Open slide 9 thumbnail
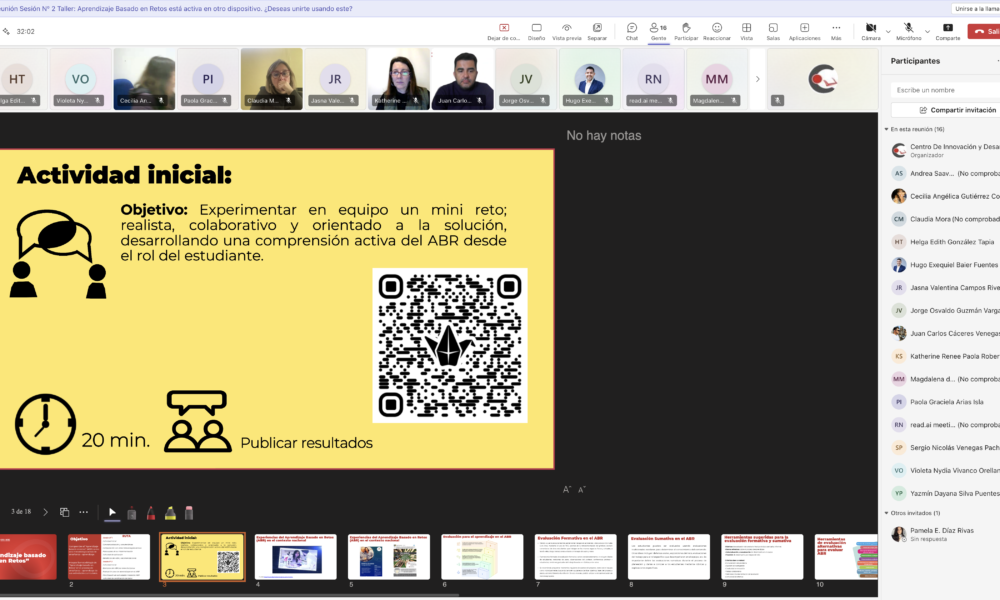Viewport: 1000px width, 600px height. (x=762, y=557)
